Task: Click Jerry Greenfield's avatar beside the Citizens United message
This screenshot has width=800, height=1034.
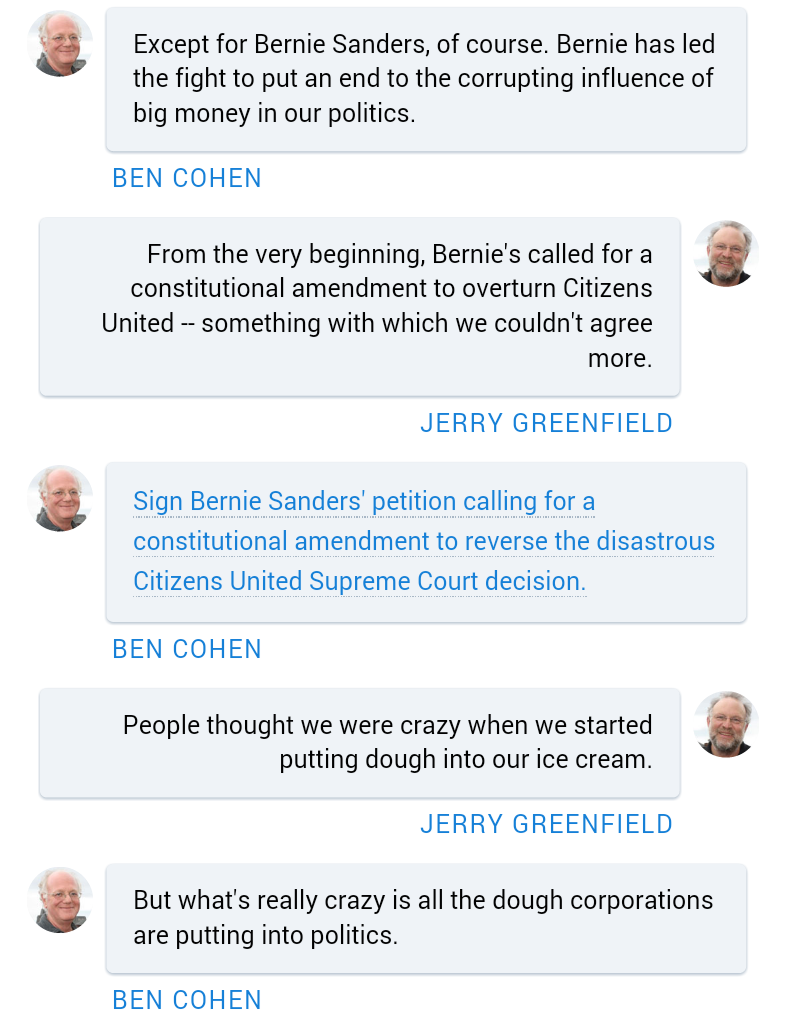Action: click(726, 254)
